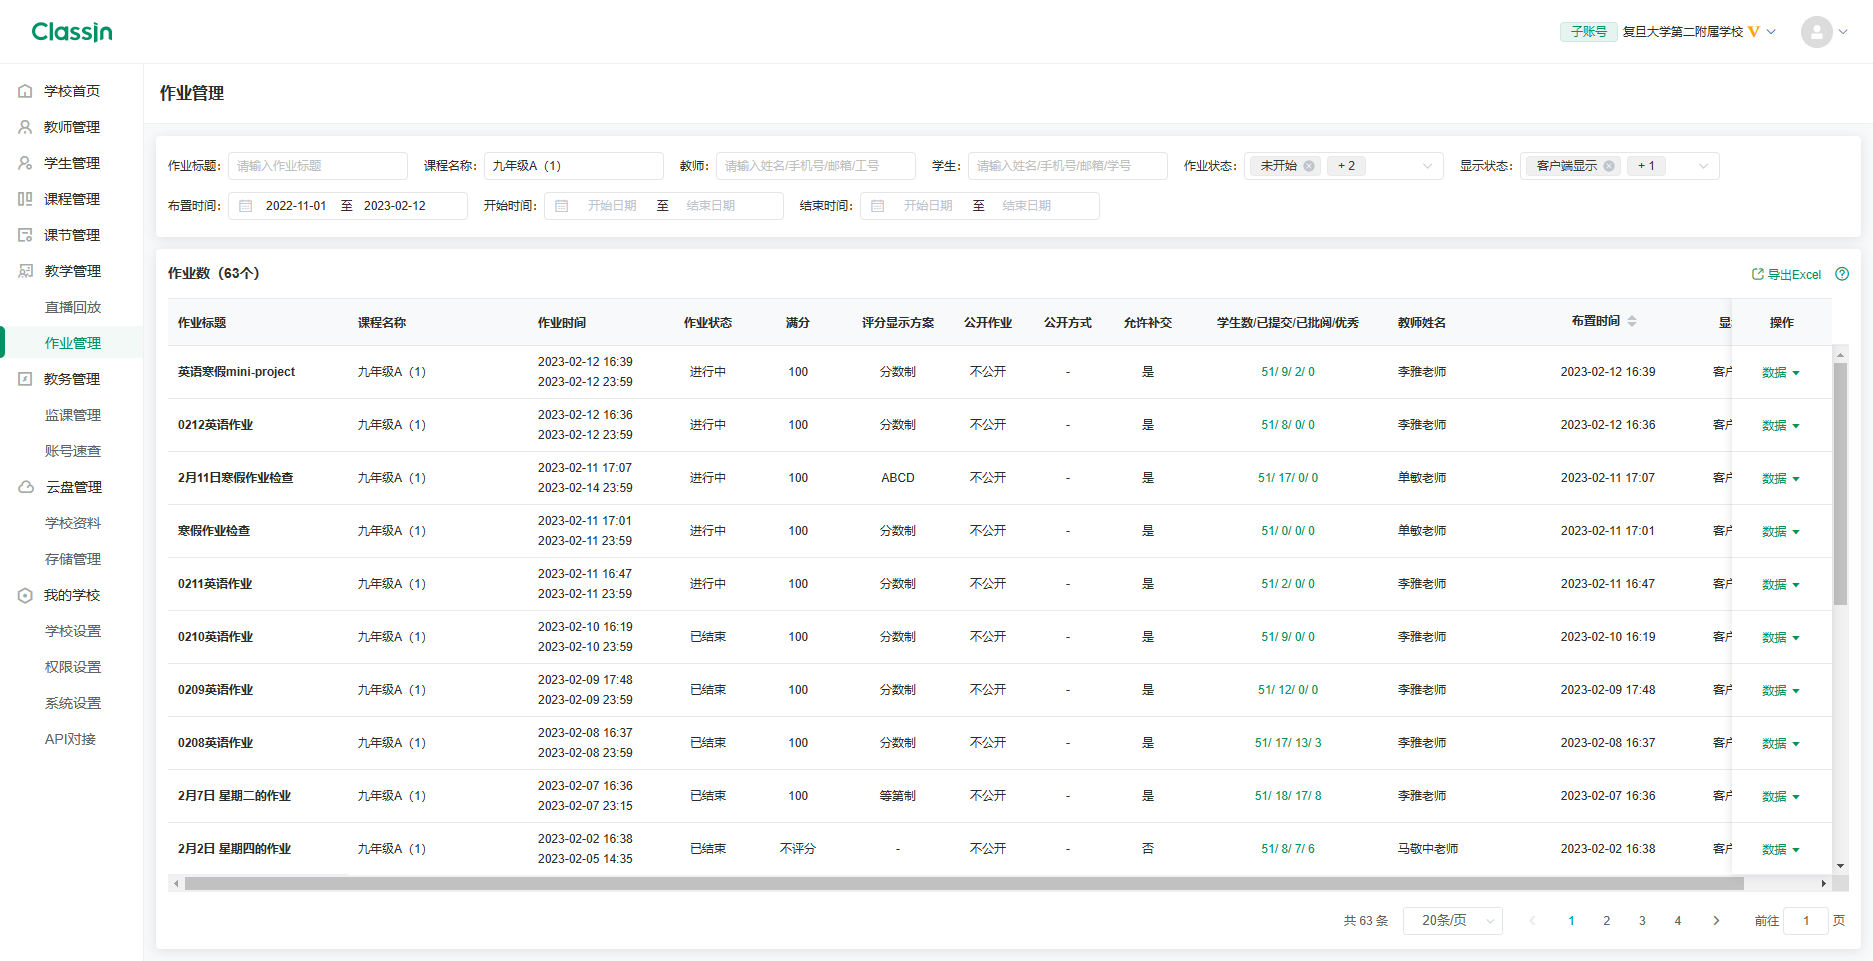The image size is (1873, 961).
Task: Sort the table by 布置时间
Action: click(1631, 321)
